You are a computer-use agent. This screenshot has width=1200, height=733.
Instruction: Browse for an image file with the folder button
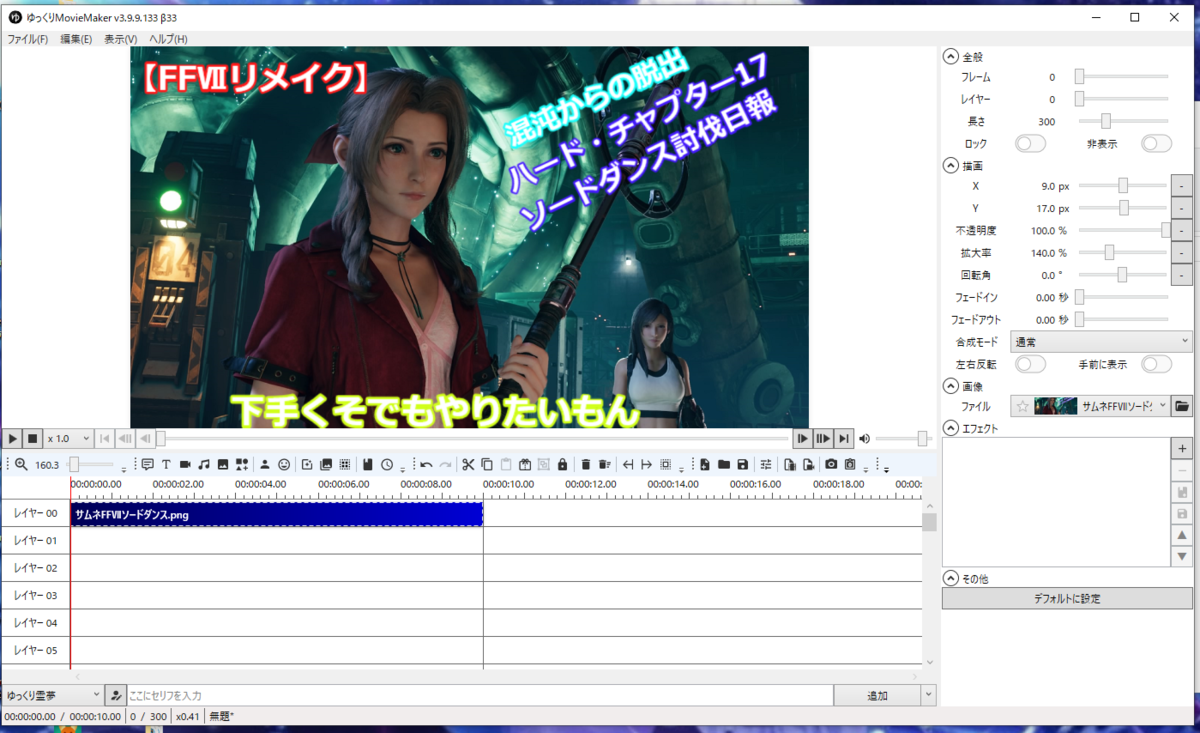pyautogui.click(x=1182, y=406)
